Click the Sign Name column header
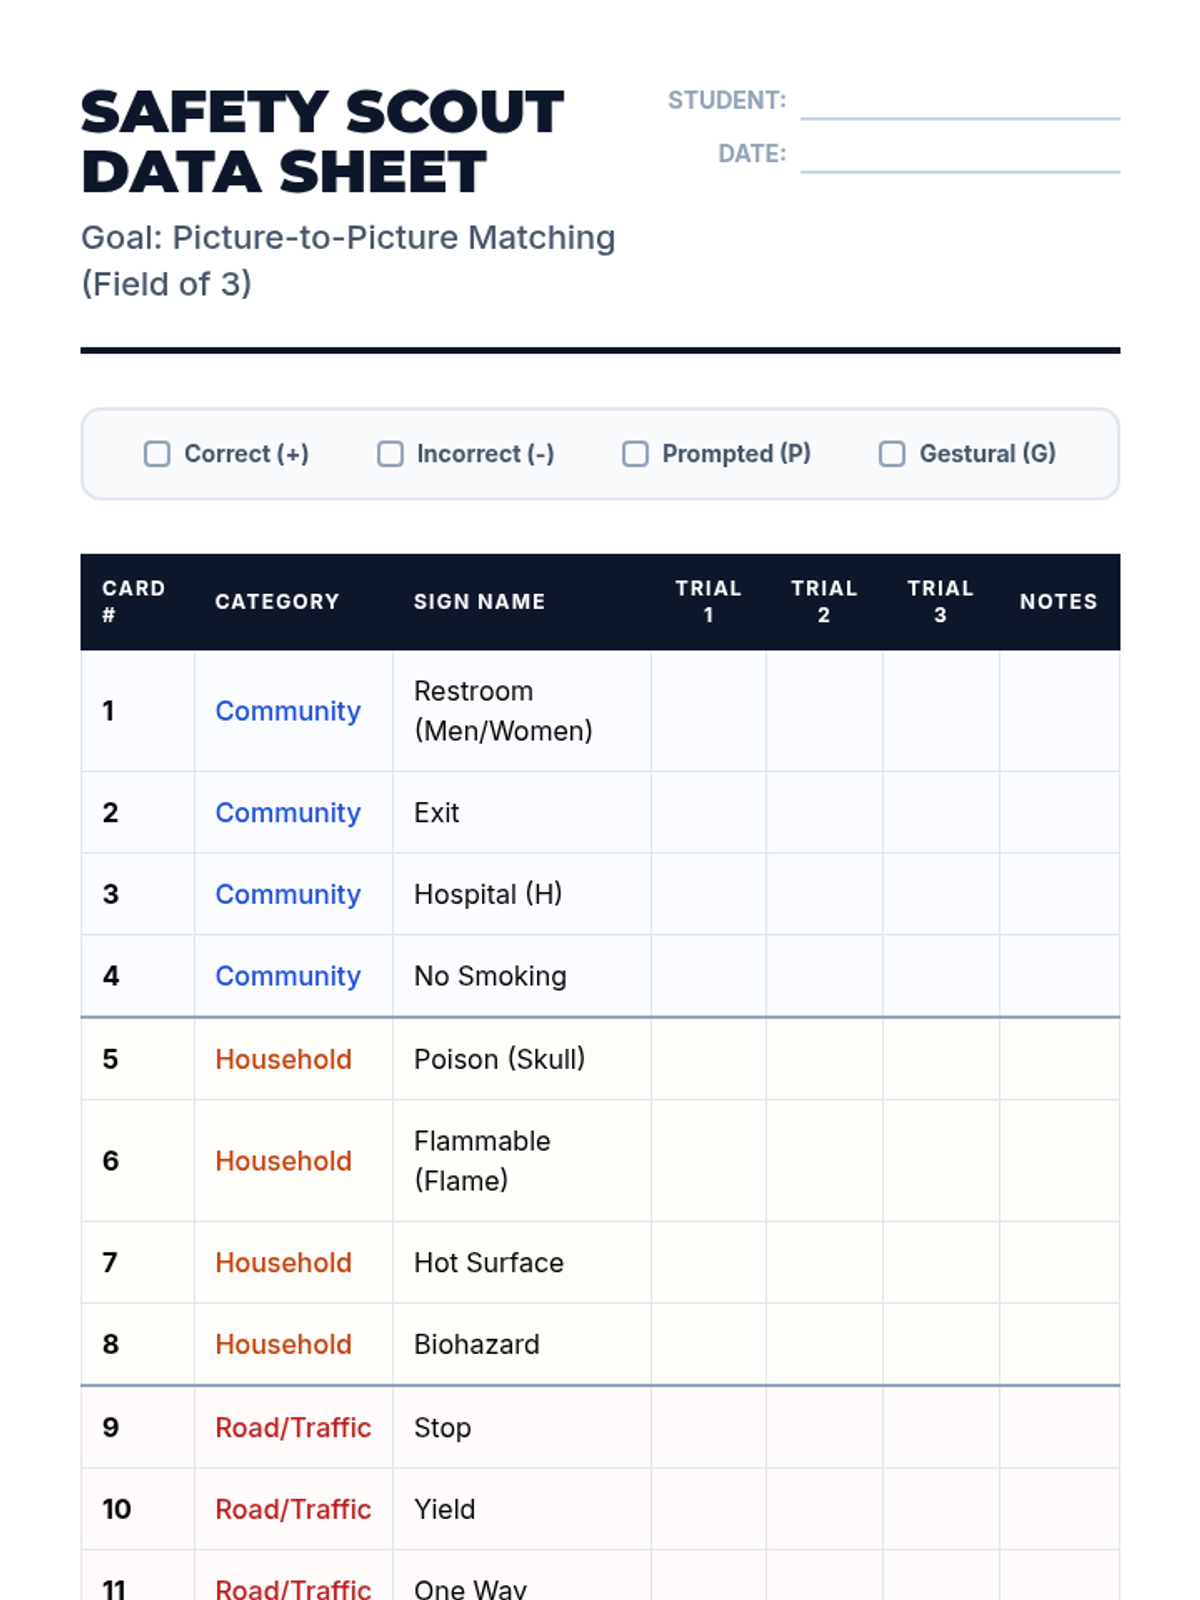The image size is (1200, 1600). tap(479, 602)
